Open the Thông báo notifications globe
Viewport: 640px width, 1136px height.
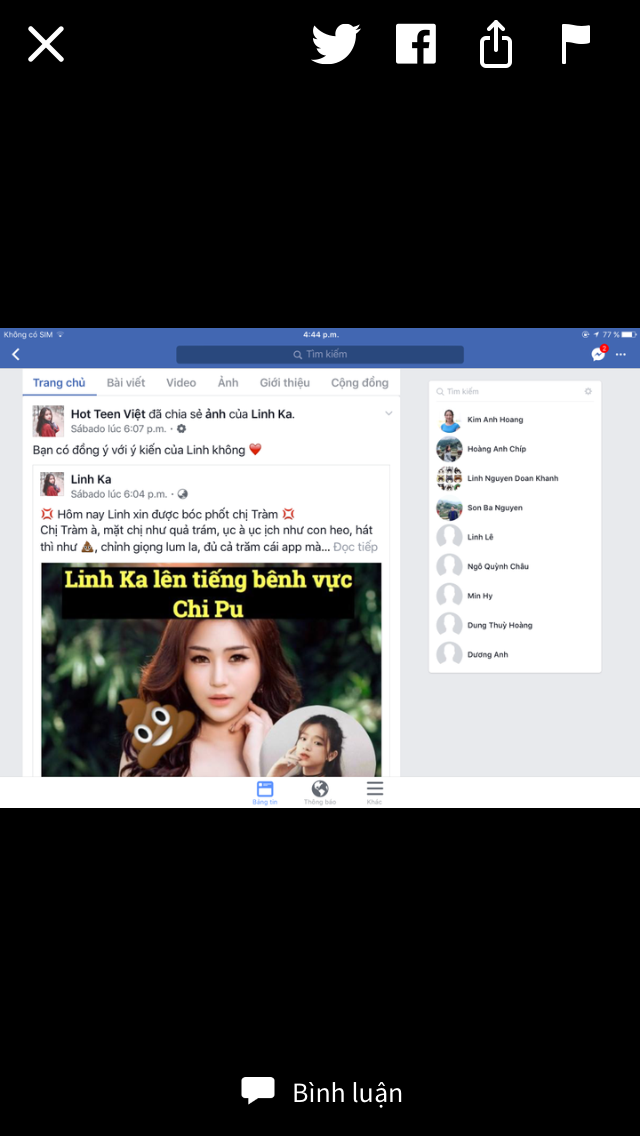320,793
